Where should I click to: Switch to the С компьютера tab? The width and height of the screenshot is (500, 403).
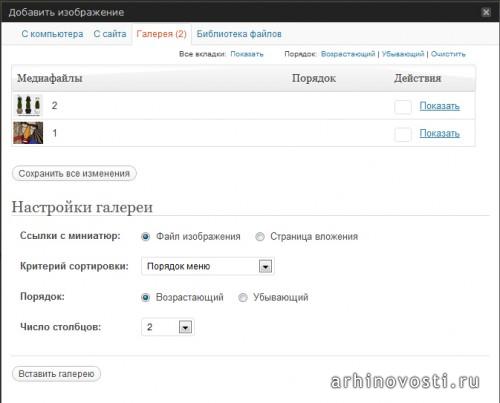tap(52, 34)
